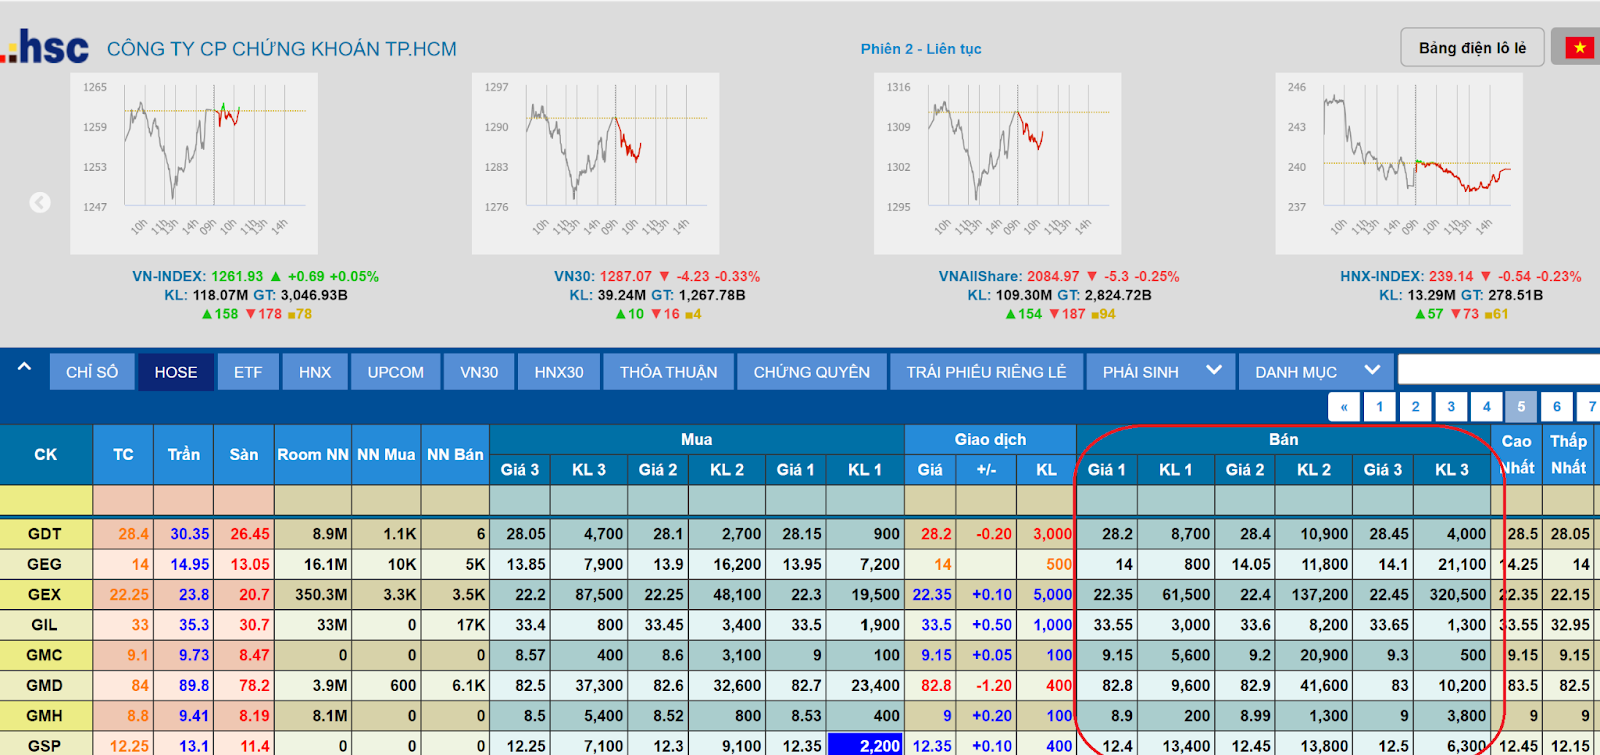The width and height of the screenshot is (1600, 755).
Task: Click GDT matched price 28.2
Action: tap(936, 534)
